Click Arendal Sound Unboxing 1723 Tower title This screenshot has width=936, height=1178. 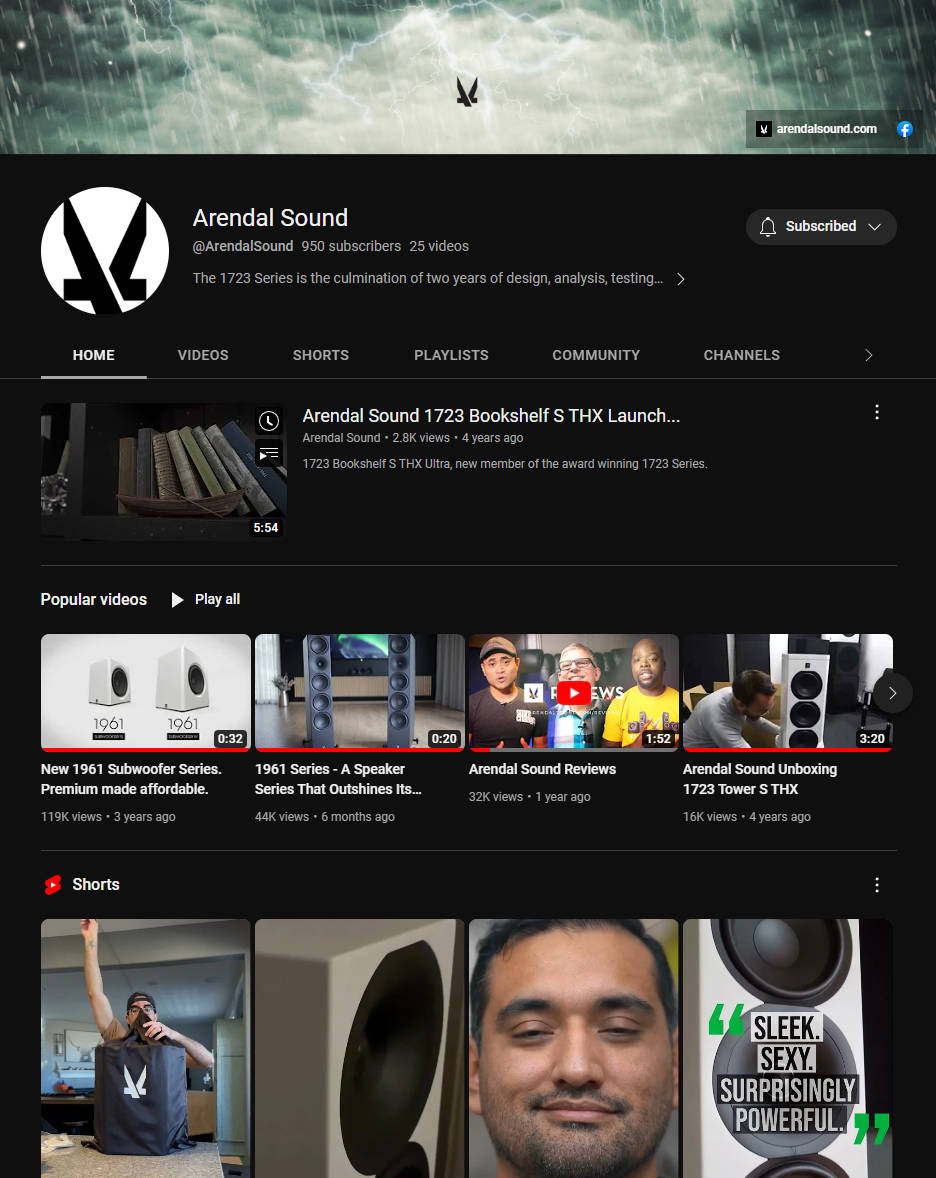point(759,779)
